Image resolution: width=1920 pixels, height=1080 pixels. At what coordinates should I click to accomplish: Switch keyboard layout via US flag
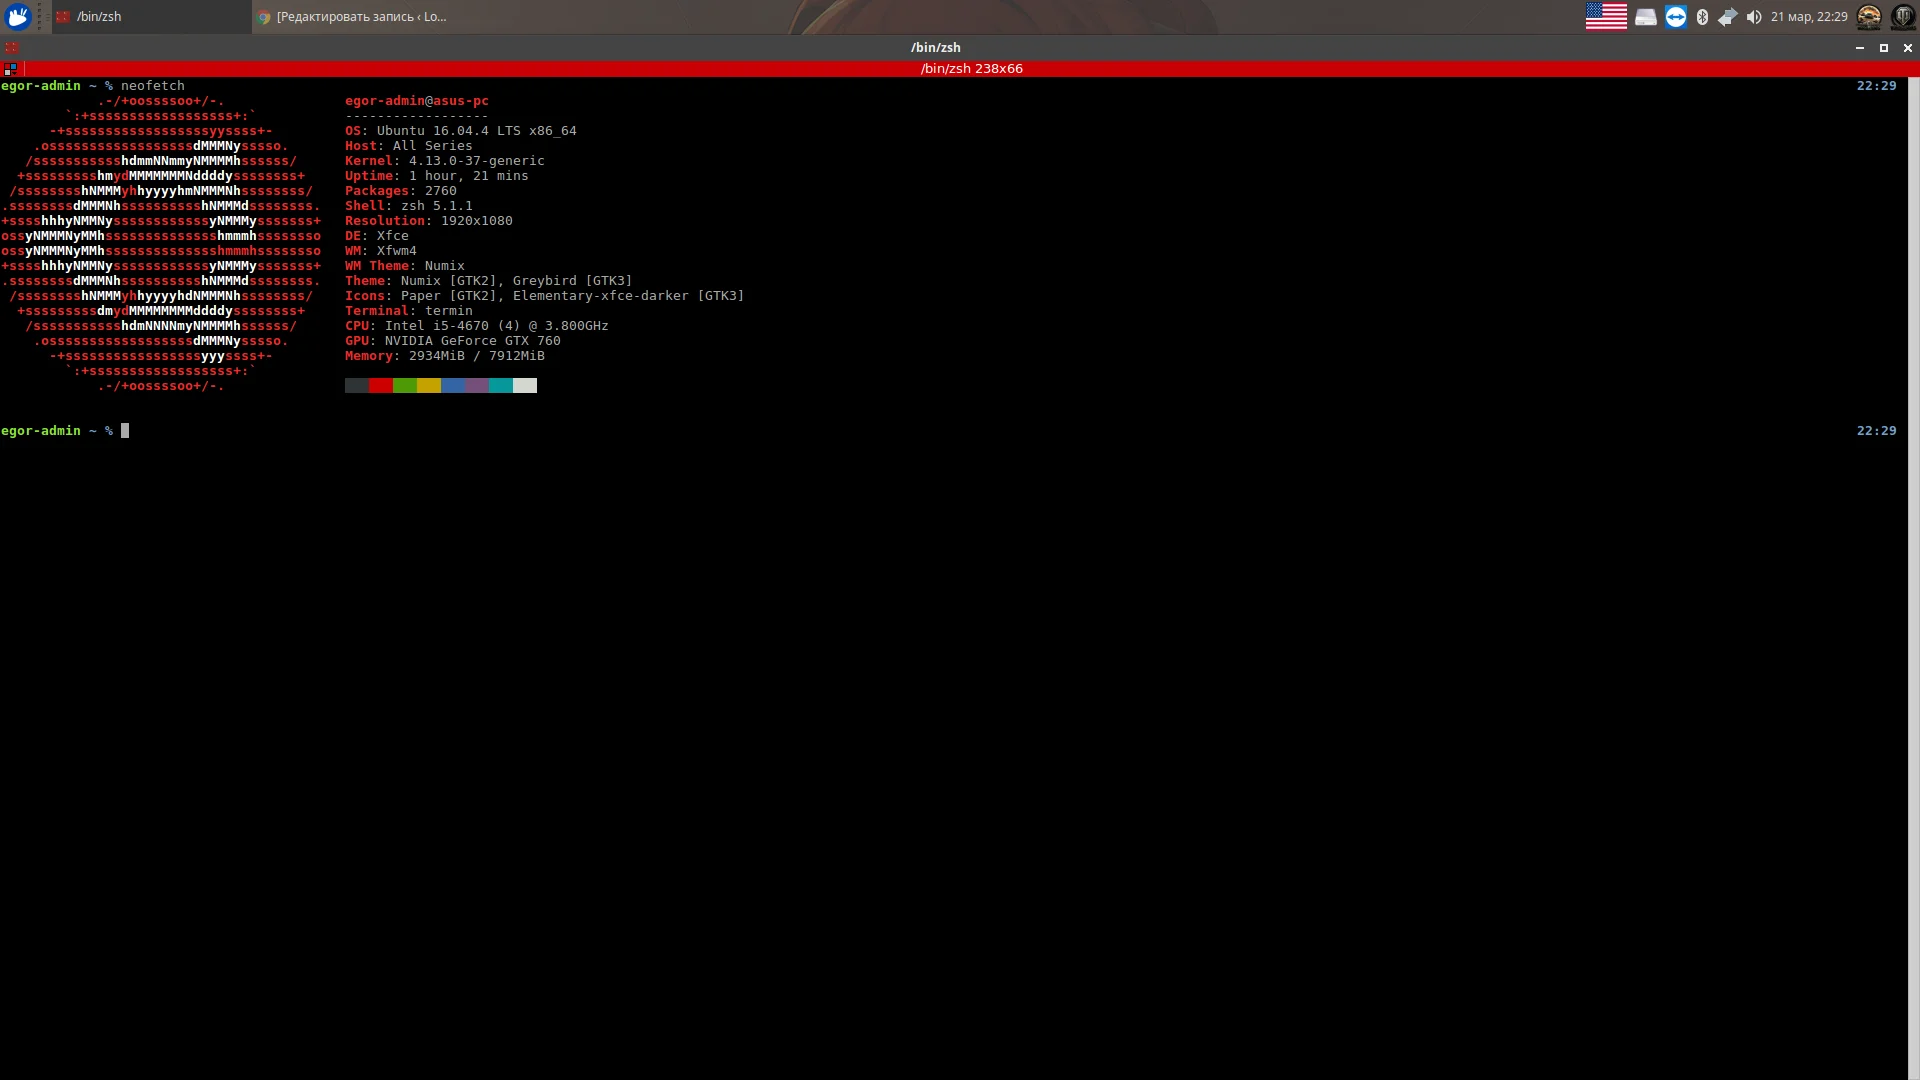(x=1606, y=17)
